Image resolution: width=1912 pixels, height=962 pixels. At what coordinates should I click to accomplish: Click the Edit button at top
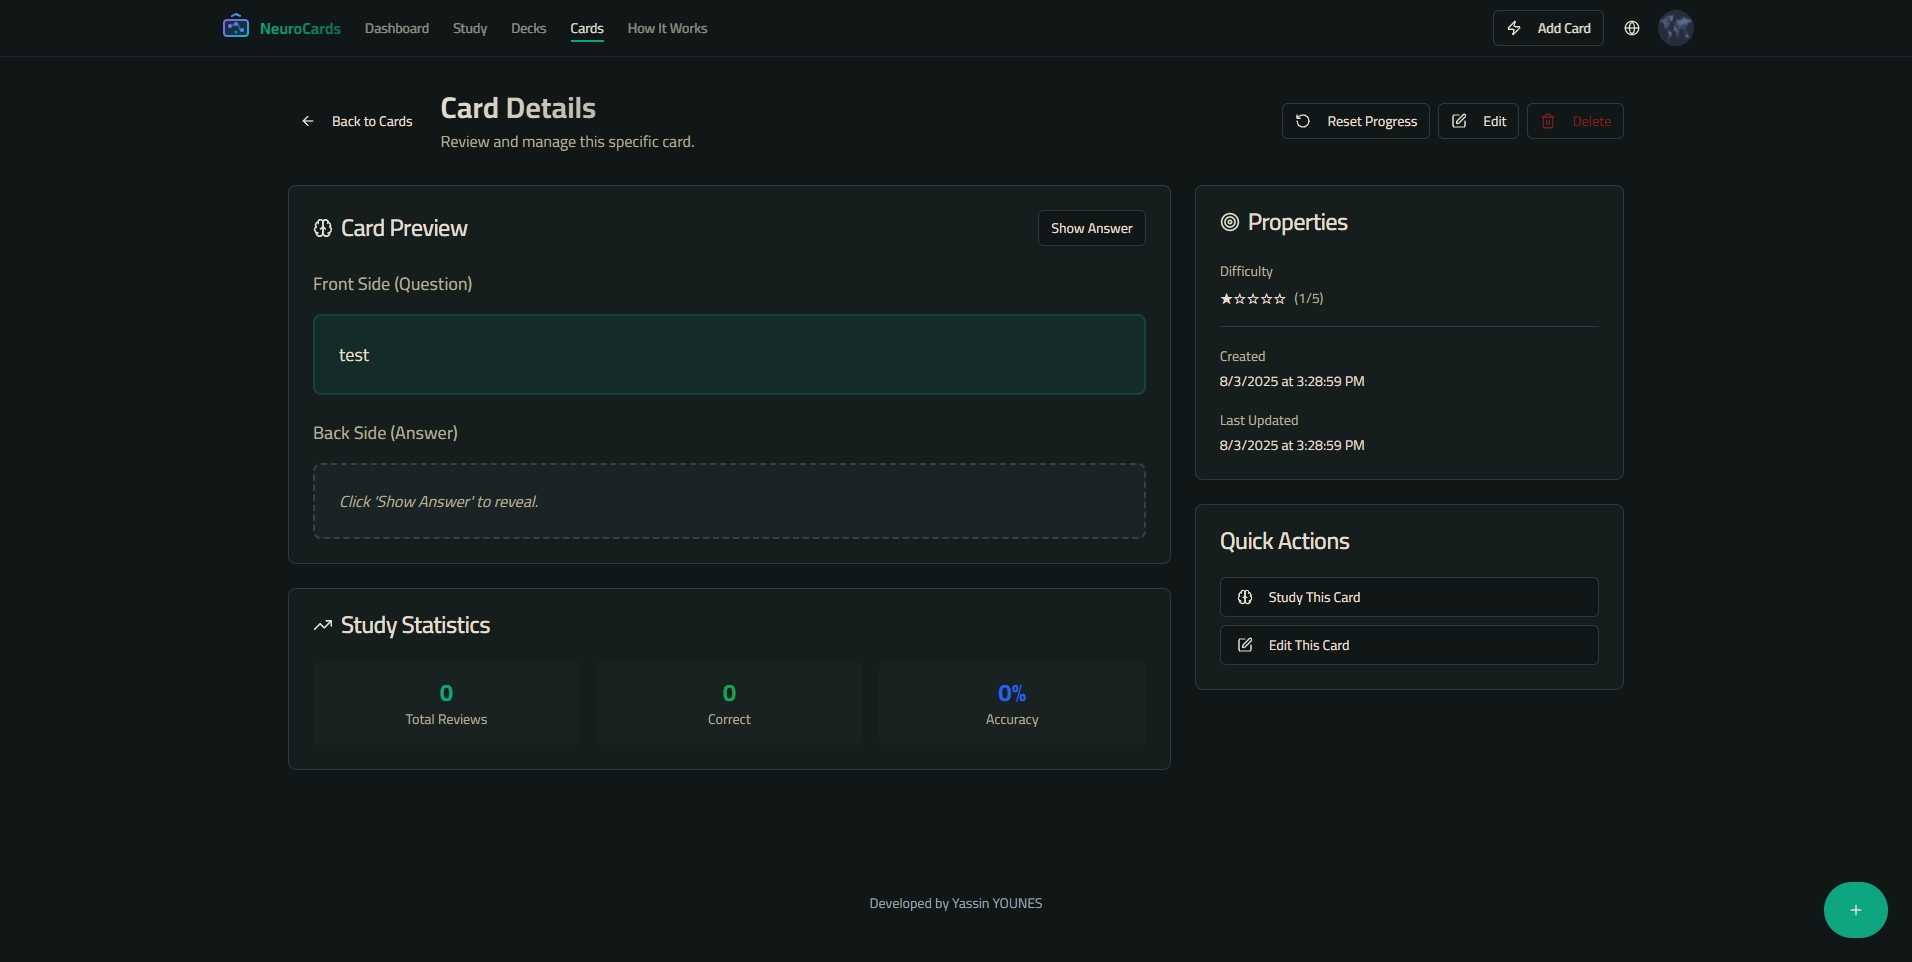click(1478, 121)
